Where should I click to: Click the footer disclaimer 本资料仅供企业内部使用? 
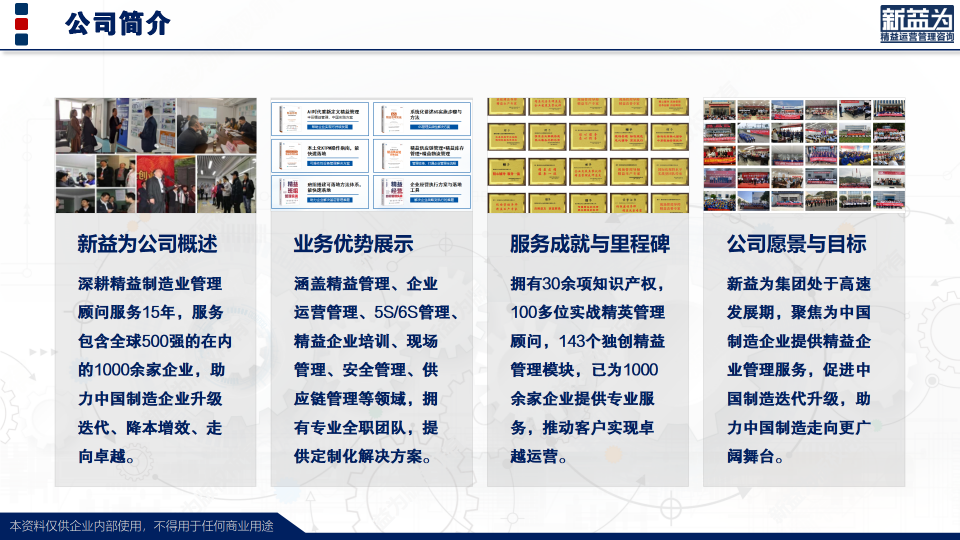pos(140,525)
